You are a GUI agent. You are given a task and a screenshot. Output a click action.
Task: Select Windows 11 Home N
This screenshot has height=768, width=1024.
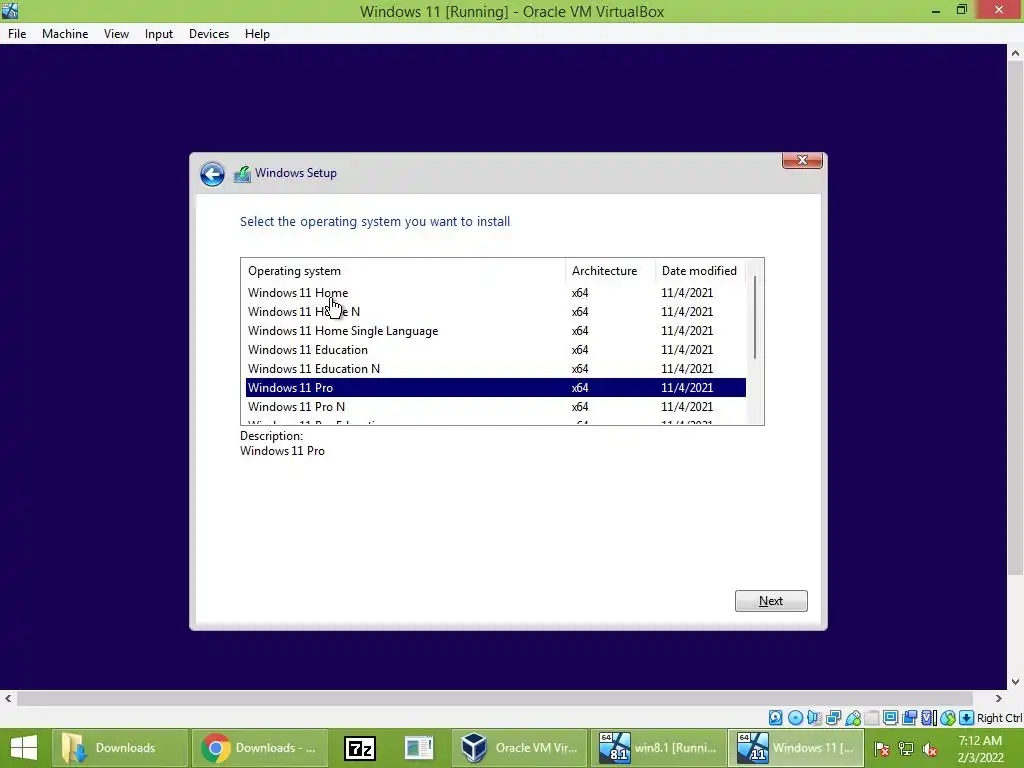[x=496, y=312]
